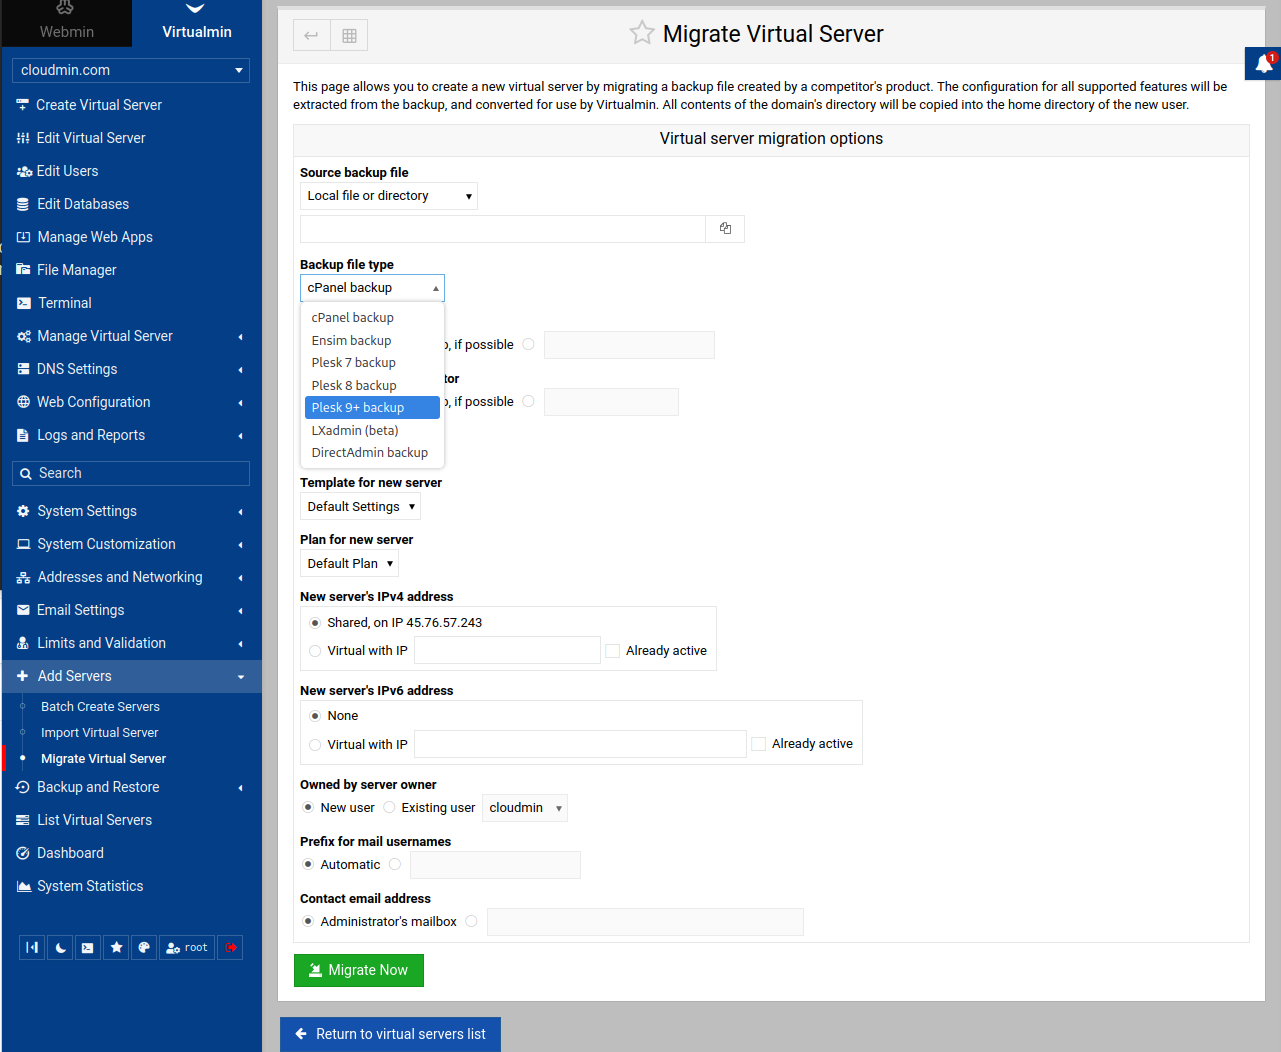This screenshot has height=1052, width=1281.
Task: Star the Migrate Virtual Server page as favorite
Action: point(641,33)
